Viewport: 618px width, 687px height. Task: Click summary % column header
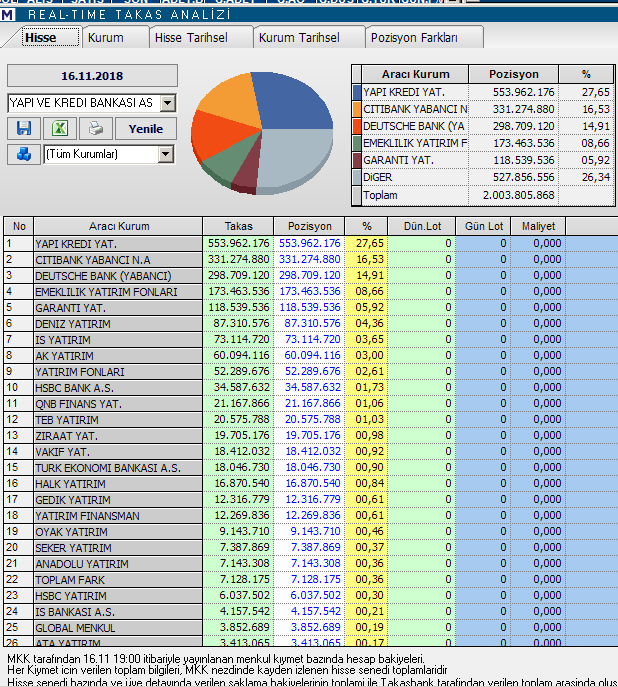(x=586, y=74)
